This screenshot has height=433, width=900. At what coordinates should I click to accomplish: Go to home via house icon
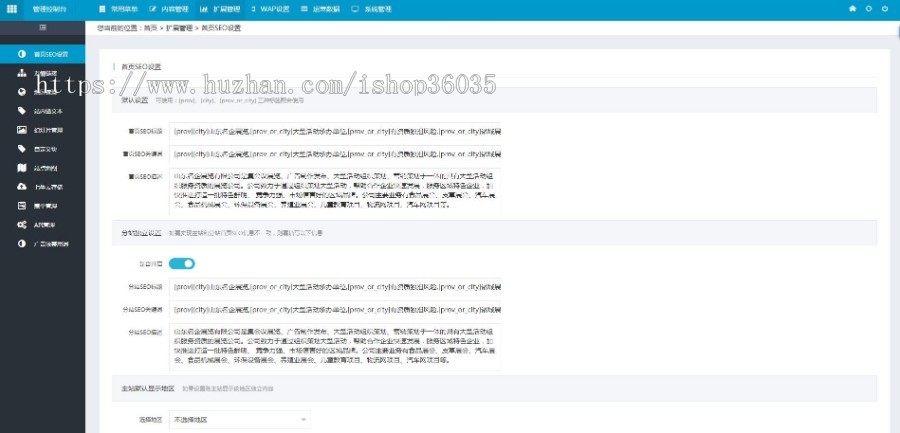852,9
